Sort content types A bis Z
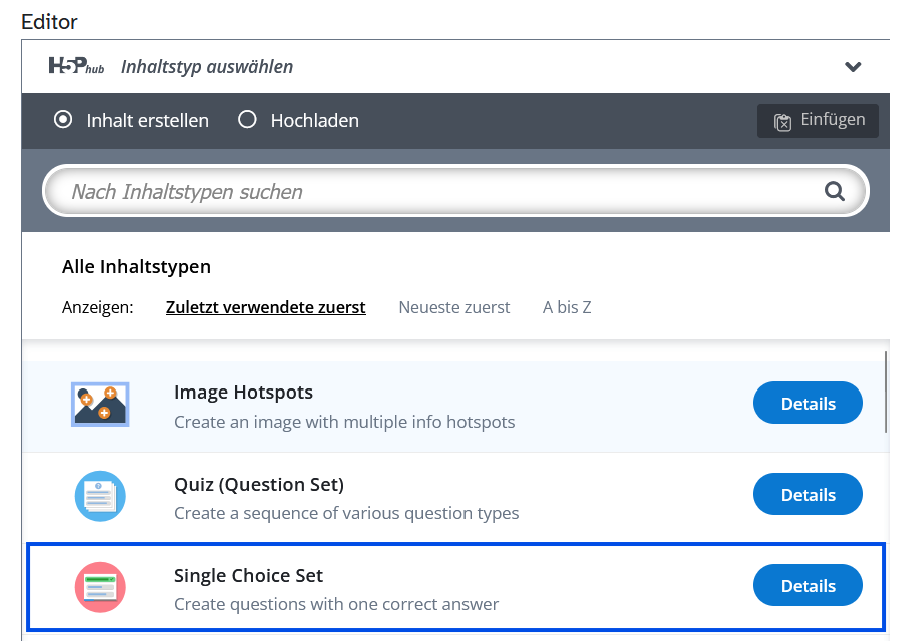Image resolution: width=924 pixels, height=641 pixels. click(x=567, y=307)
